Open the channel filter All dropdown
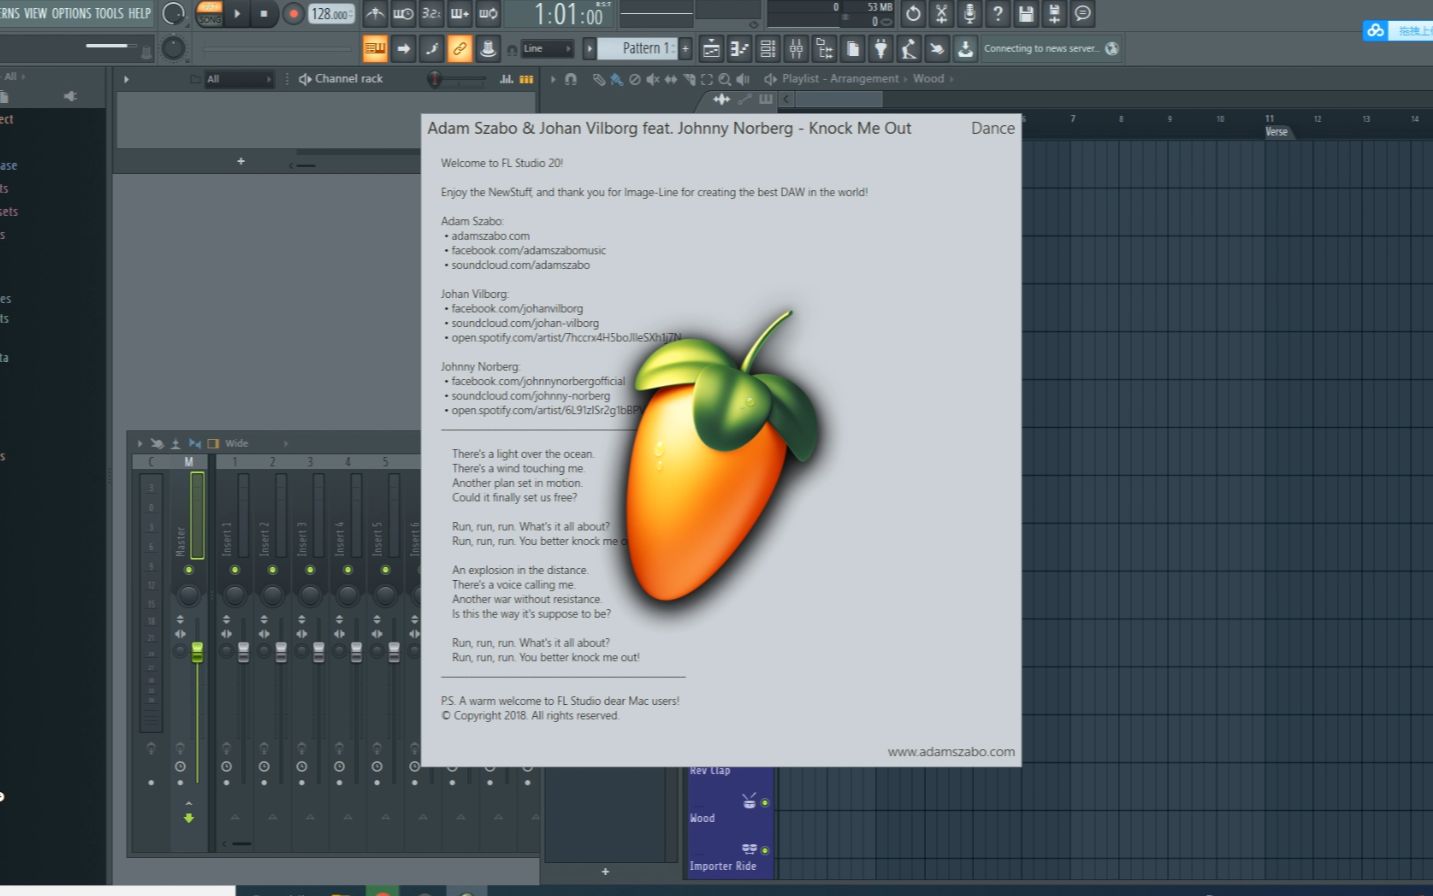 tap(238, 79)
